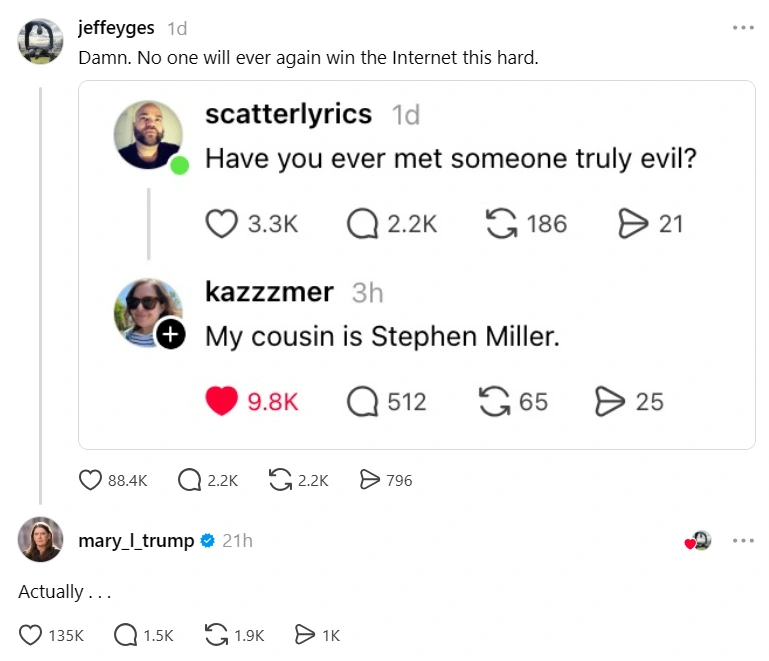View jeffeyges' profile picture
Viewport: 769px width, 661px height.
(41, 41)
